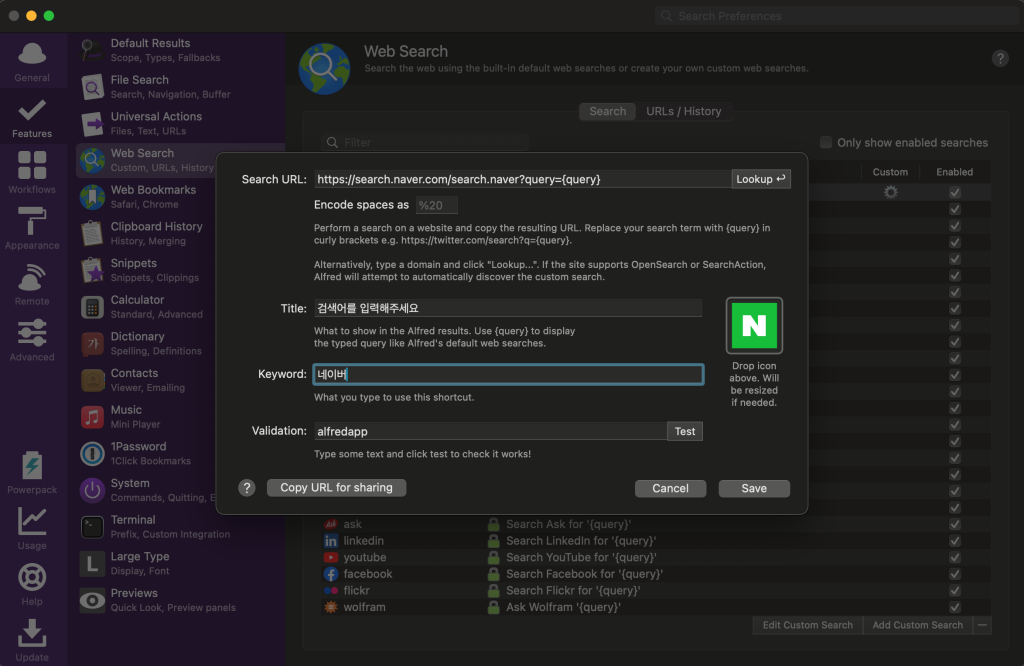Click Lookup next to Search URL

pyautogui.click(x=761, y=179)
